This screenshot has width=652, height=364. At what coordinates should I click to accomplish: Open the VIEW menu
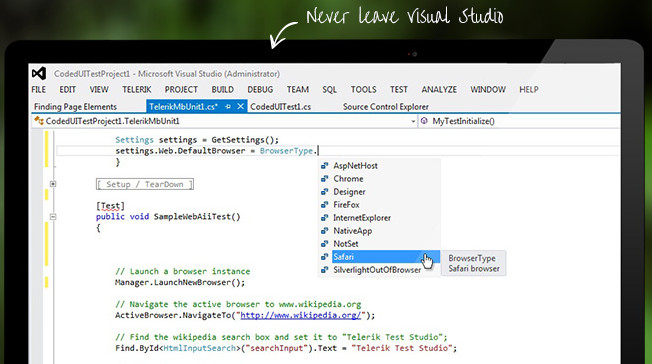tap(99, 89)
